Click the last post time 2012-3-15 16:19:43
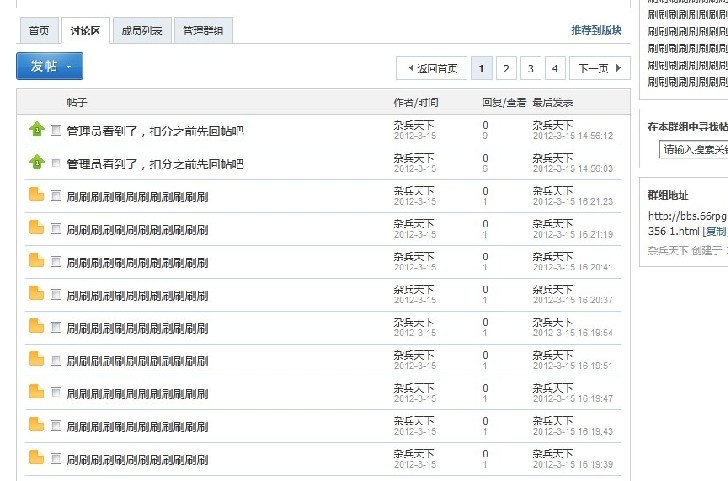The image size is (728, 481). point(572,431)
